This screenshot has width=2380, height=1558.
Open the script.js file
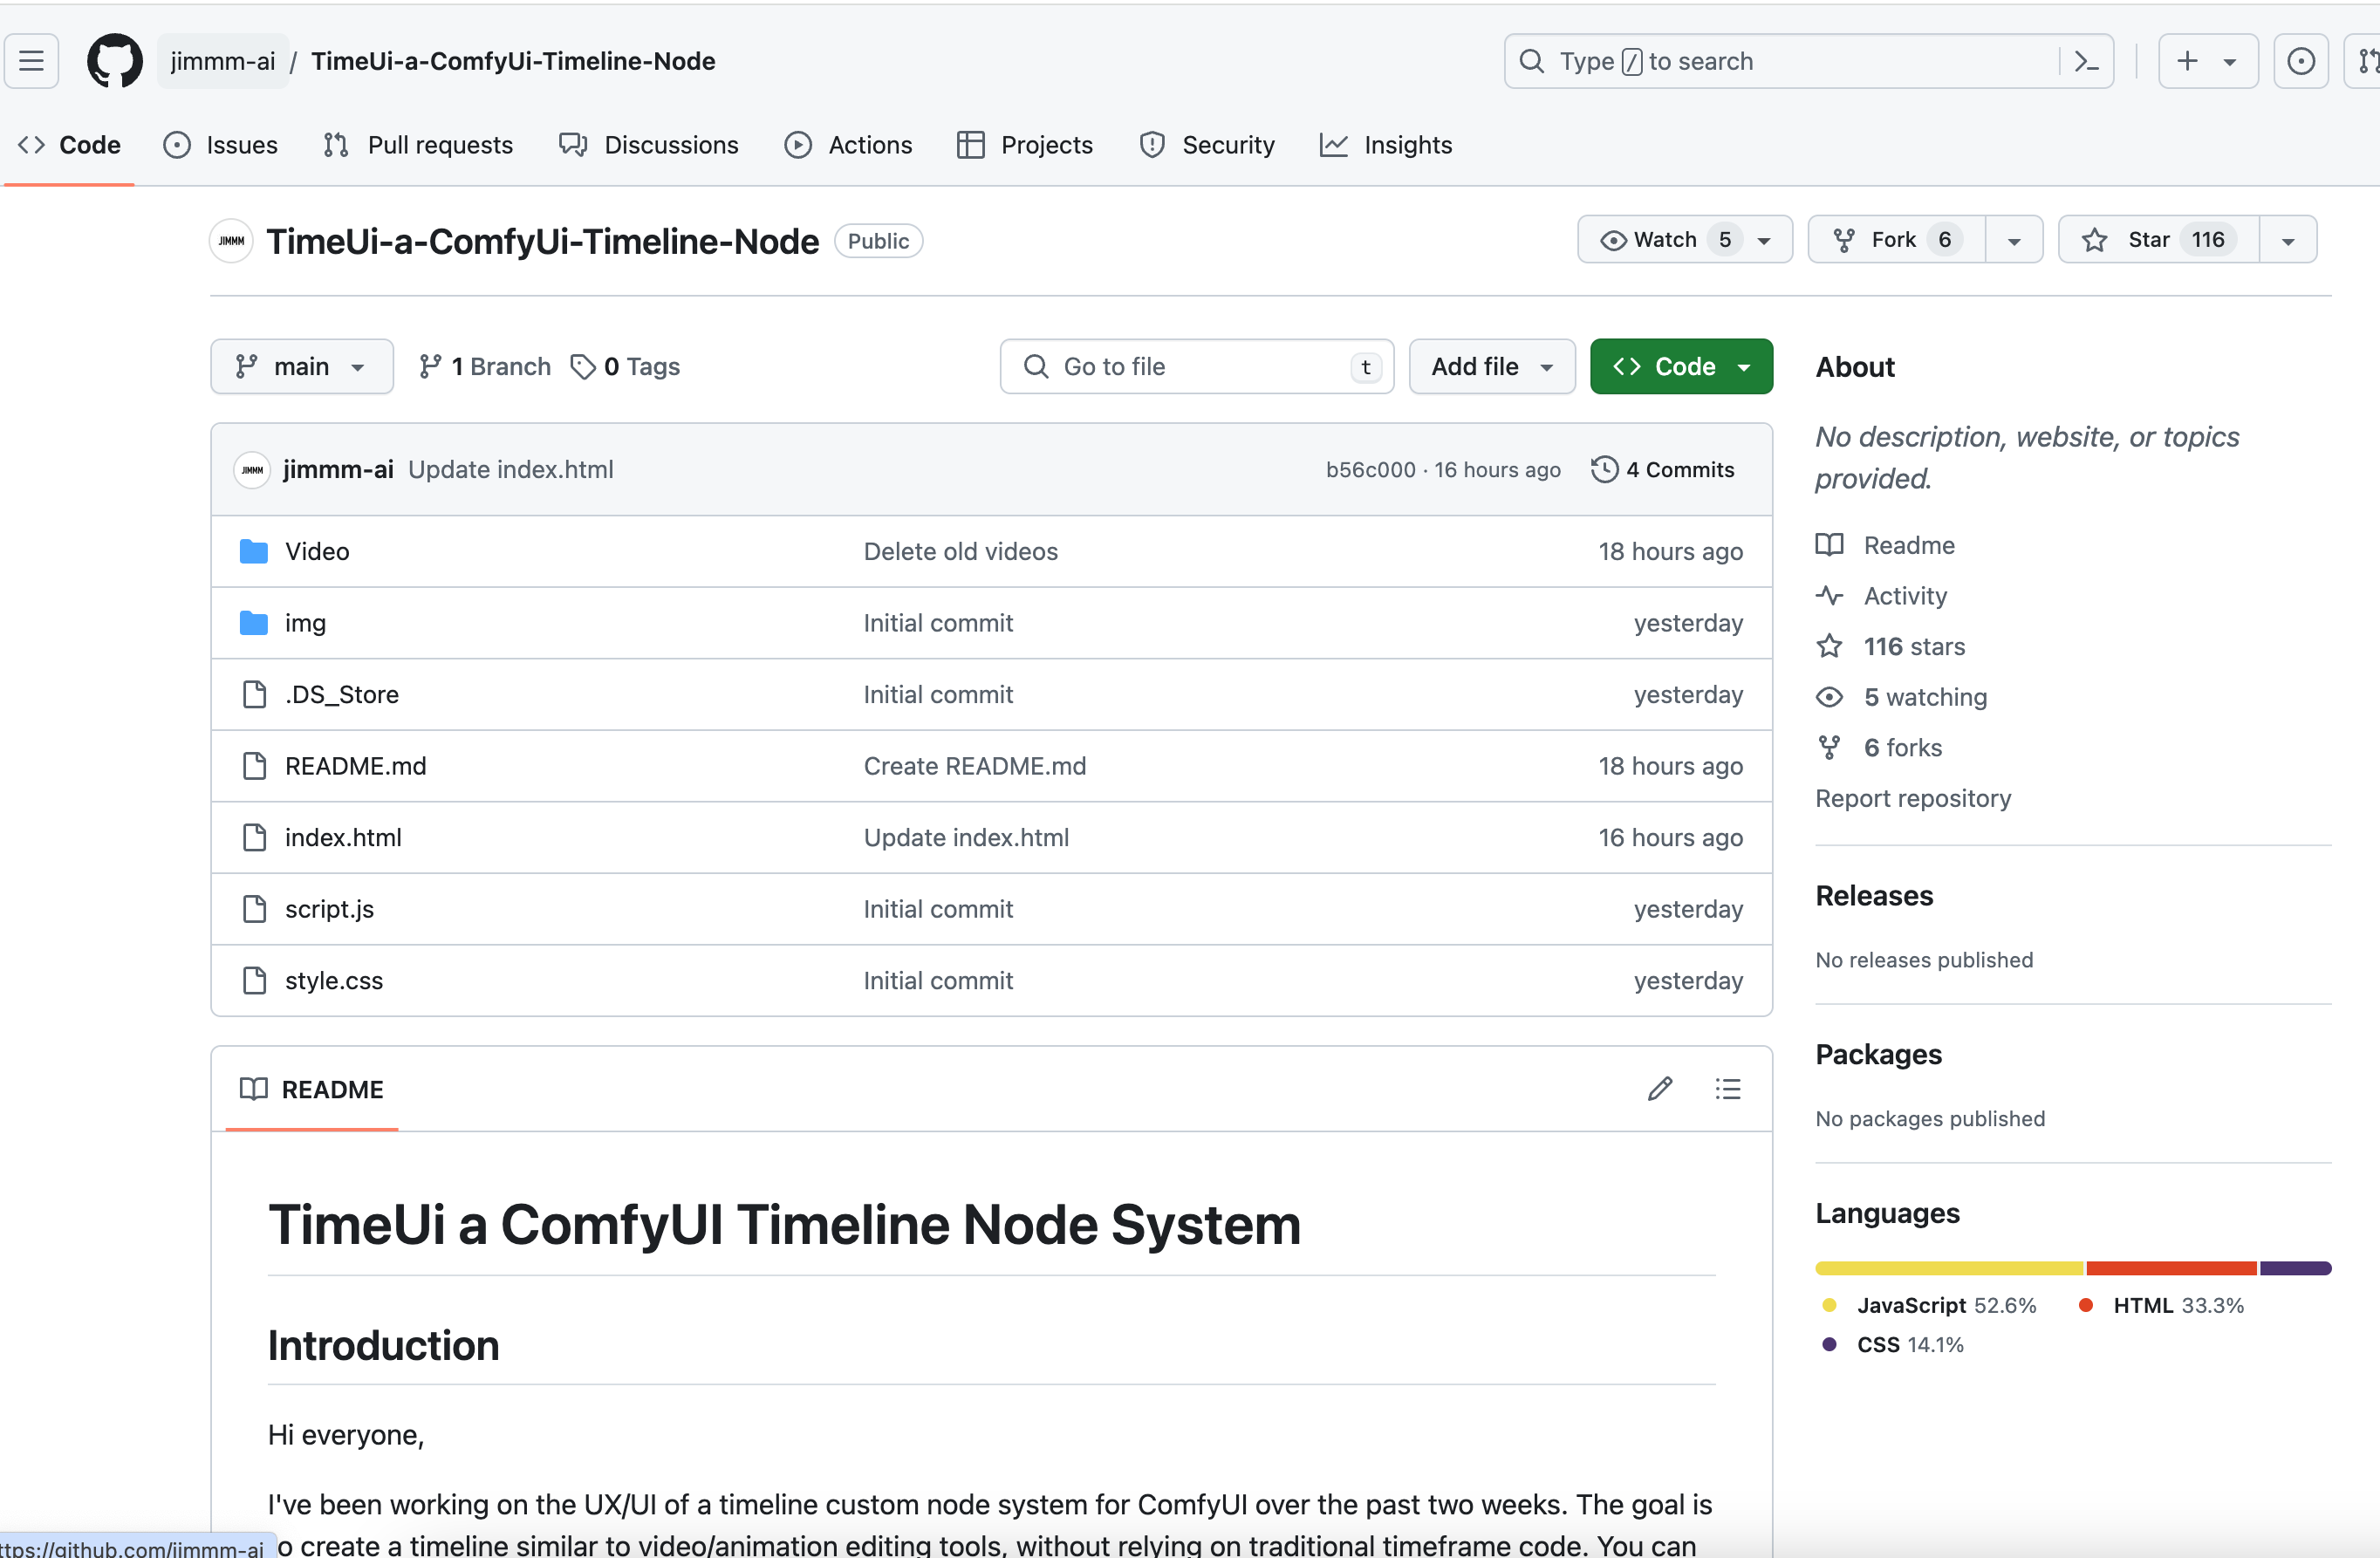tap(329, 909)
